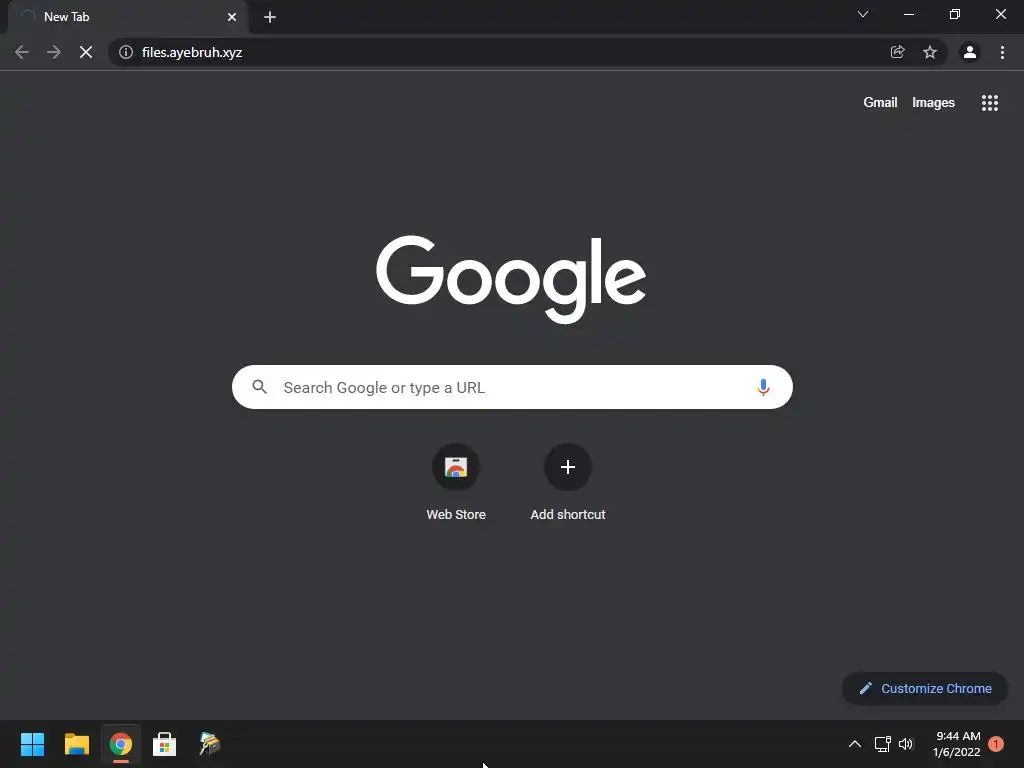Open network status tray icon
The width and height of the screenshot is (1024, 768).
[x=882, y=744]
